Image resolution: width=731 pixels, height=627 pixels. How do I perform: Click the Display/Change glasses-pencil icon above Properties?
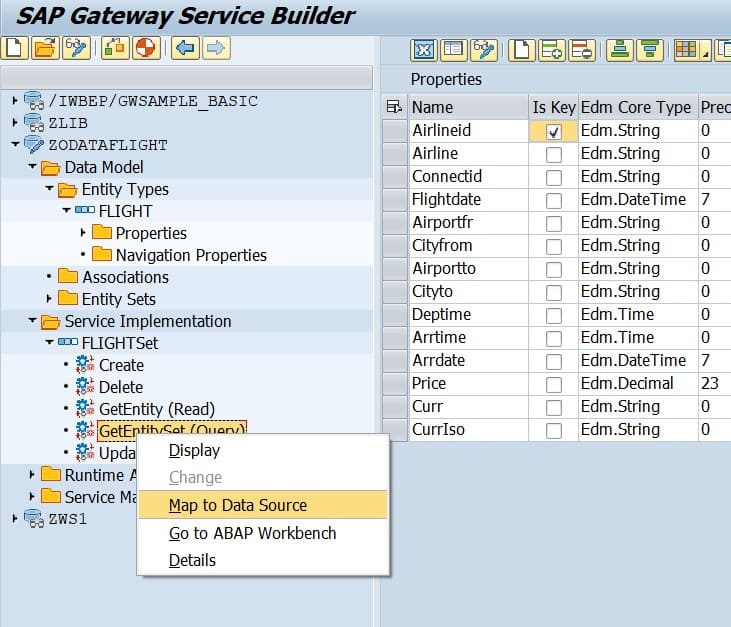tap(484, 49)
